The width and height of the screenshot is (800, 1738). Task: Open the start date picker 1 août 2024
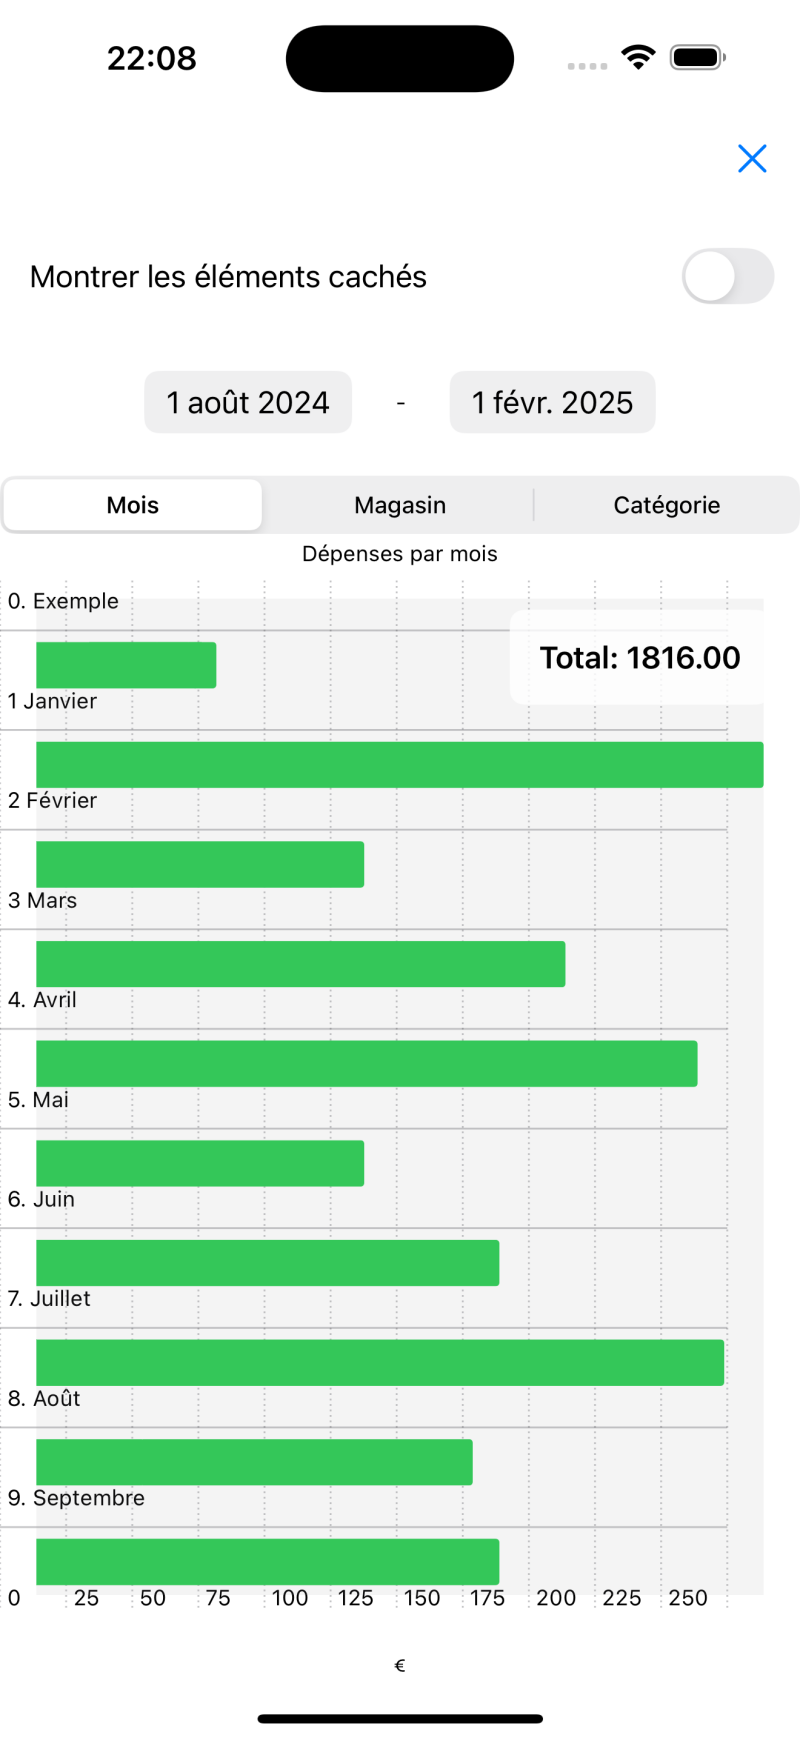[x=248, y=402]
